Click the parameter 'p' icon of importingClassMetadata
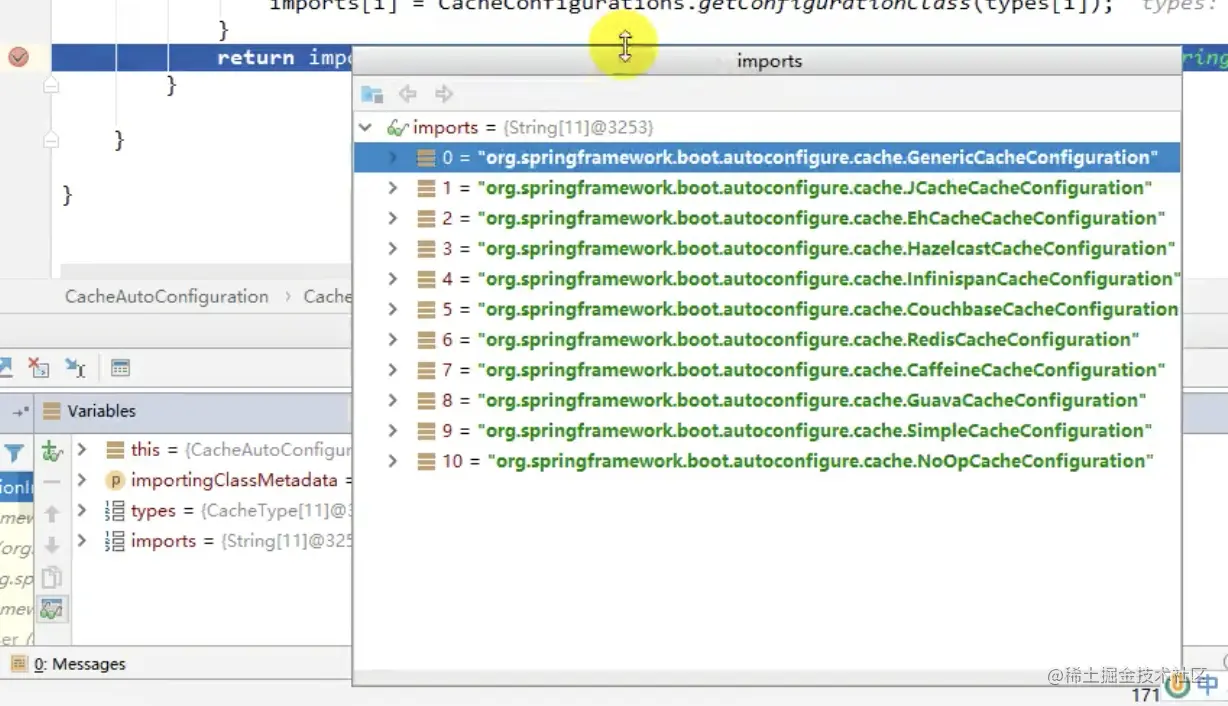This screenshot has width=1228, height=706. [115, 480]
